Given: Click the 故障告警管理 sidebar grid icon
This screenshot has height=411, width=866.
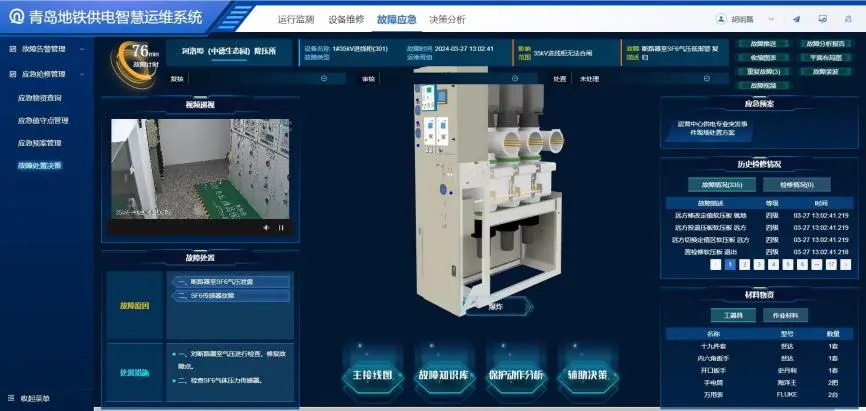Looking at the screenshot, I should click(x=12, y=49).
